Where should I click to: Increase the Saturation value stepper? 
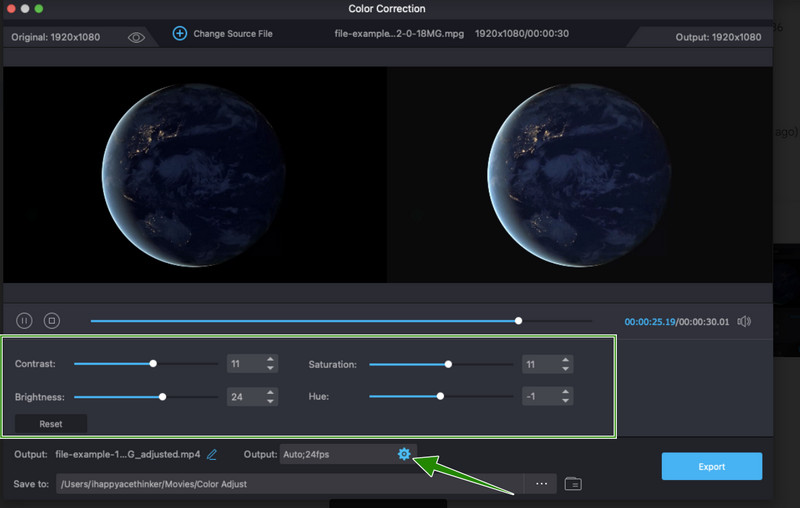pyautogui.click(x=565, y=359)
